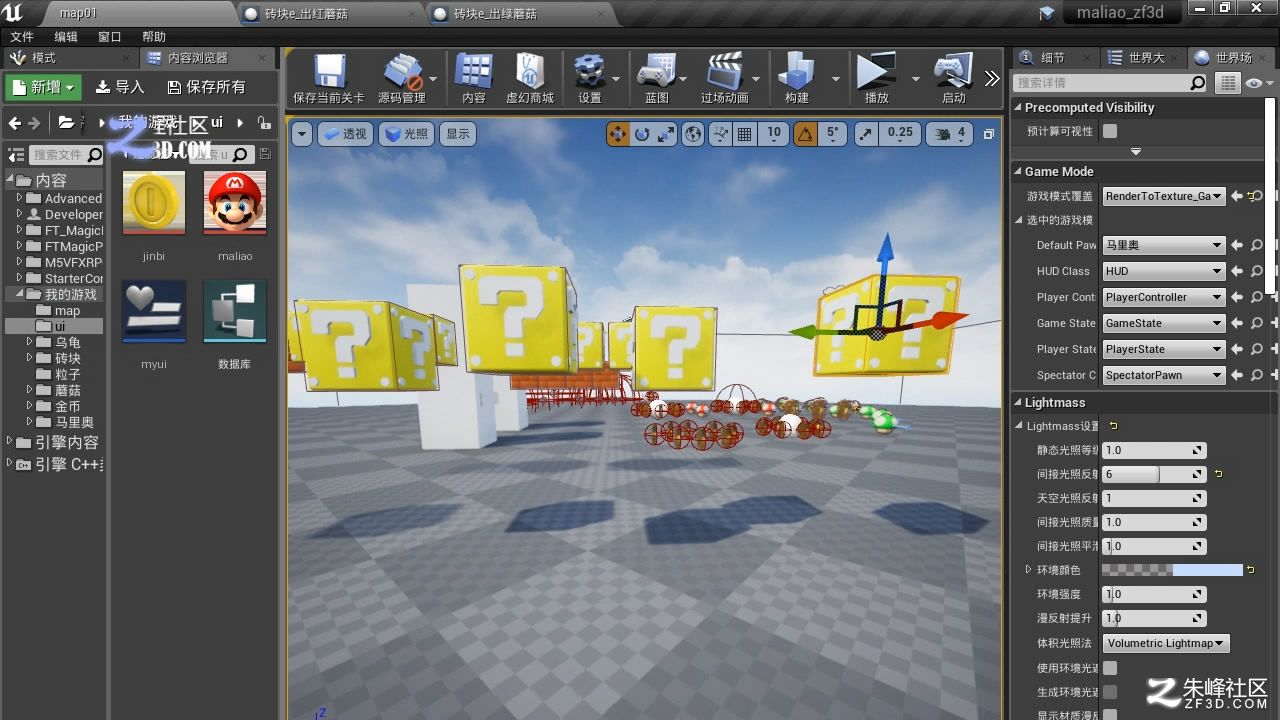The image size is (1280, 720).
Task: Toggle the surface snapping icon in the viewport
Action: click(720, 134)
